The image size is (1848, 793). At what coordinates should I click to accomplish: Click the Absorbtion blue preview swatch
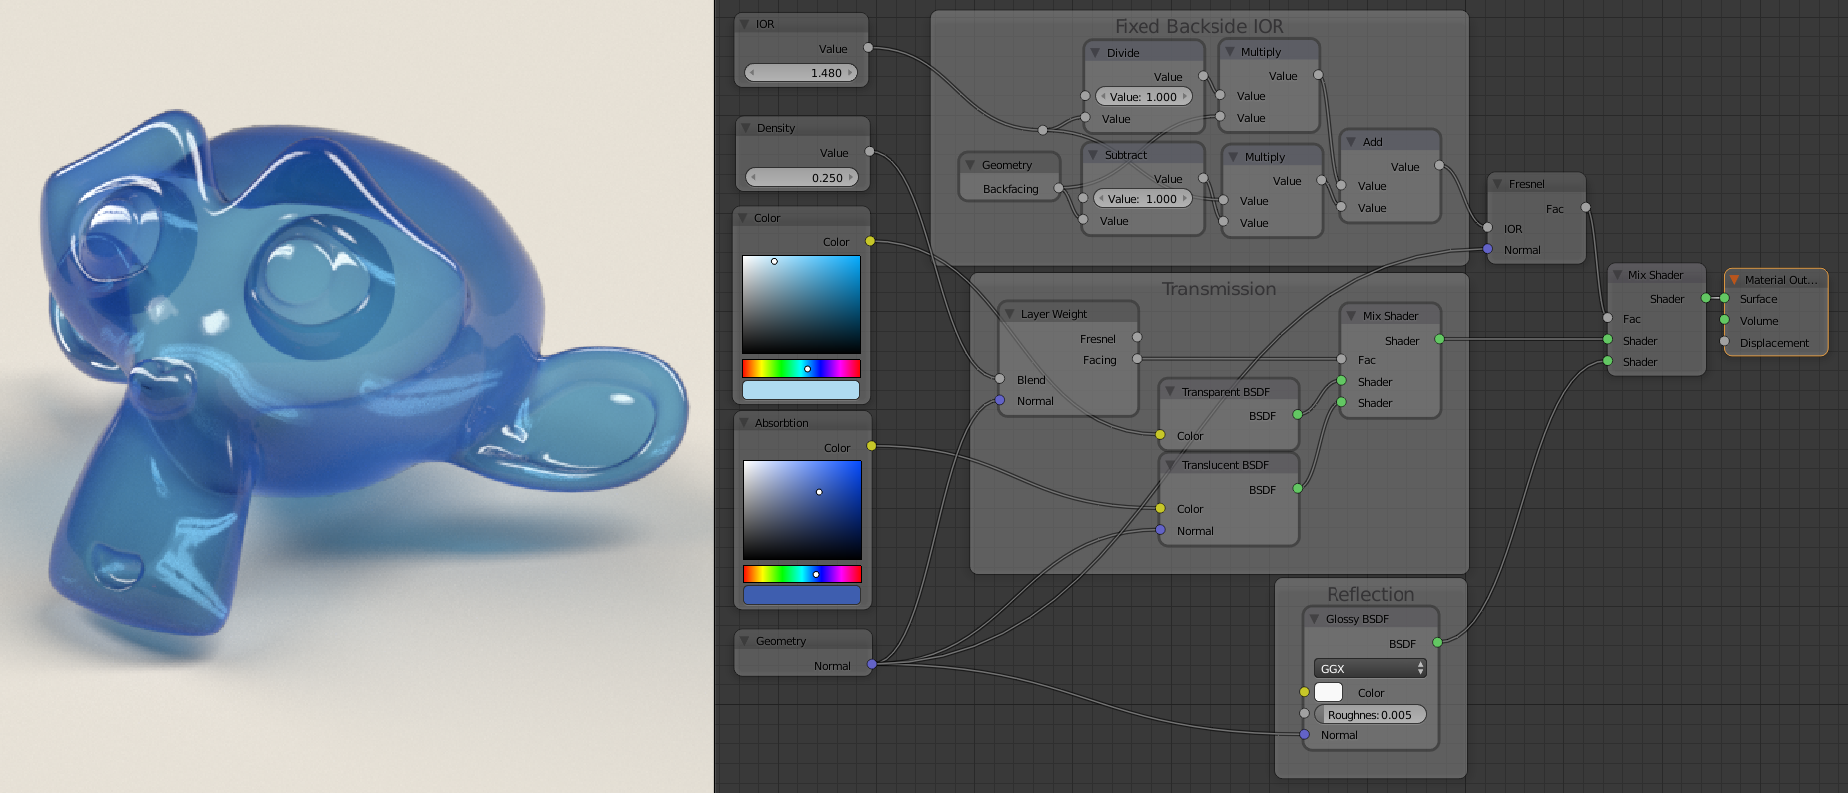pos(802,595)
